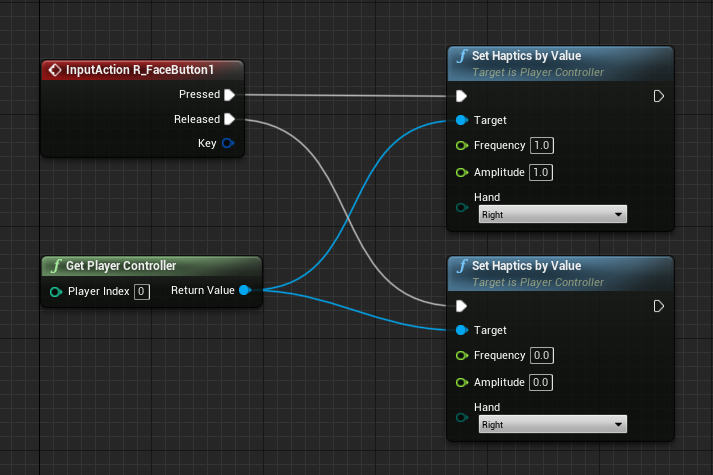
Task: Open the Hand dropdown in bottom haptics node
Action: coord(551,424)
